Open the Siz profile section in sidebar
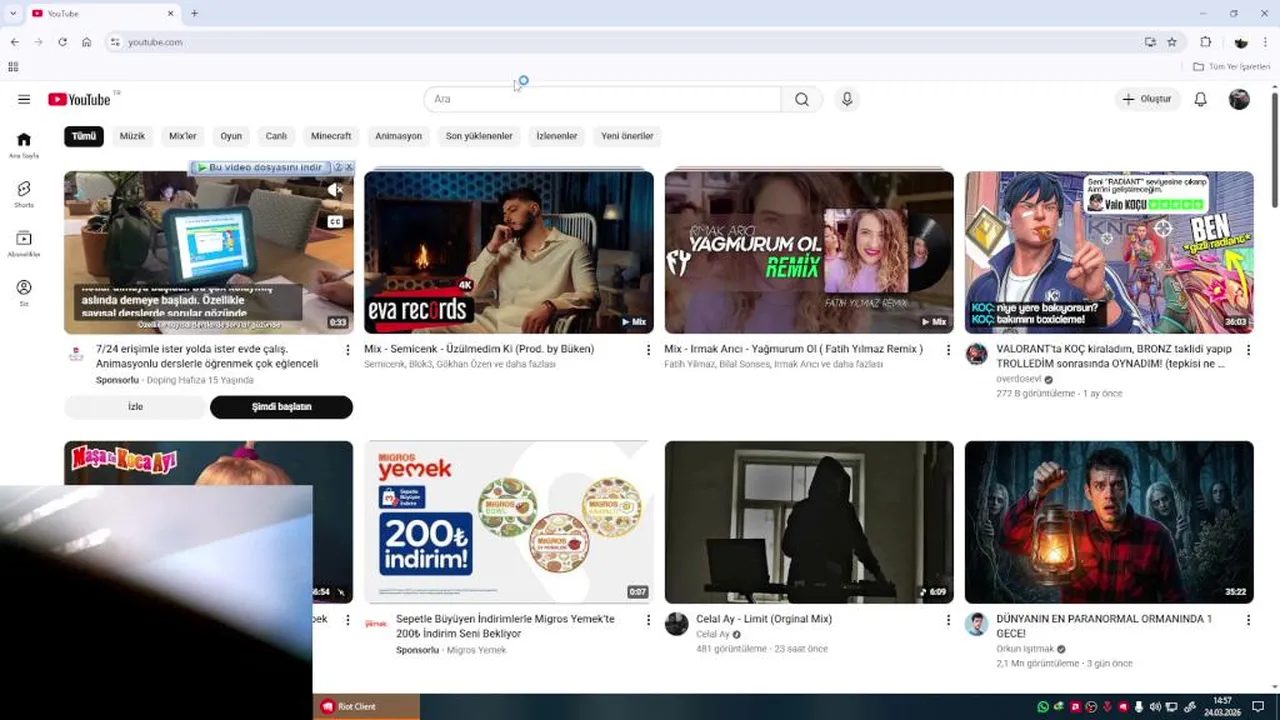This screenshot has width=1280, height=720. pyautogui.click(x=24, y=292)
